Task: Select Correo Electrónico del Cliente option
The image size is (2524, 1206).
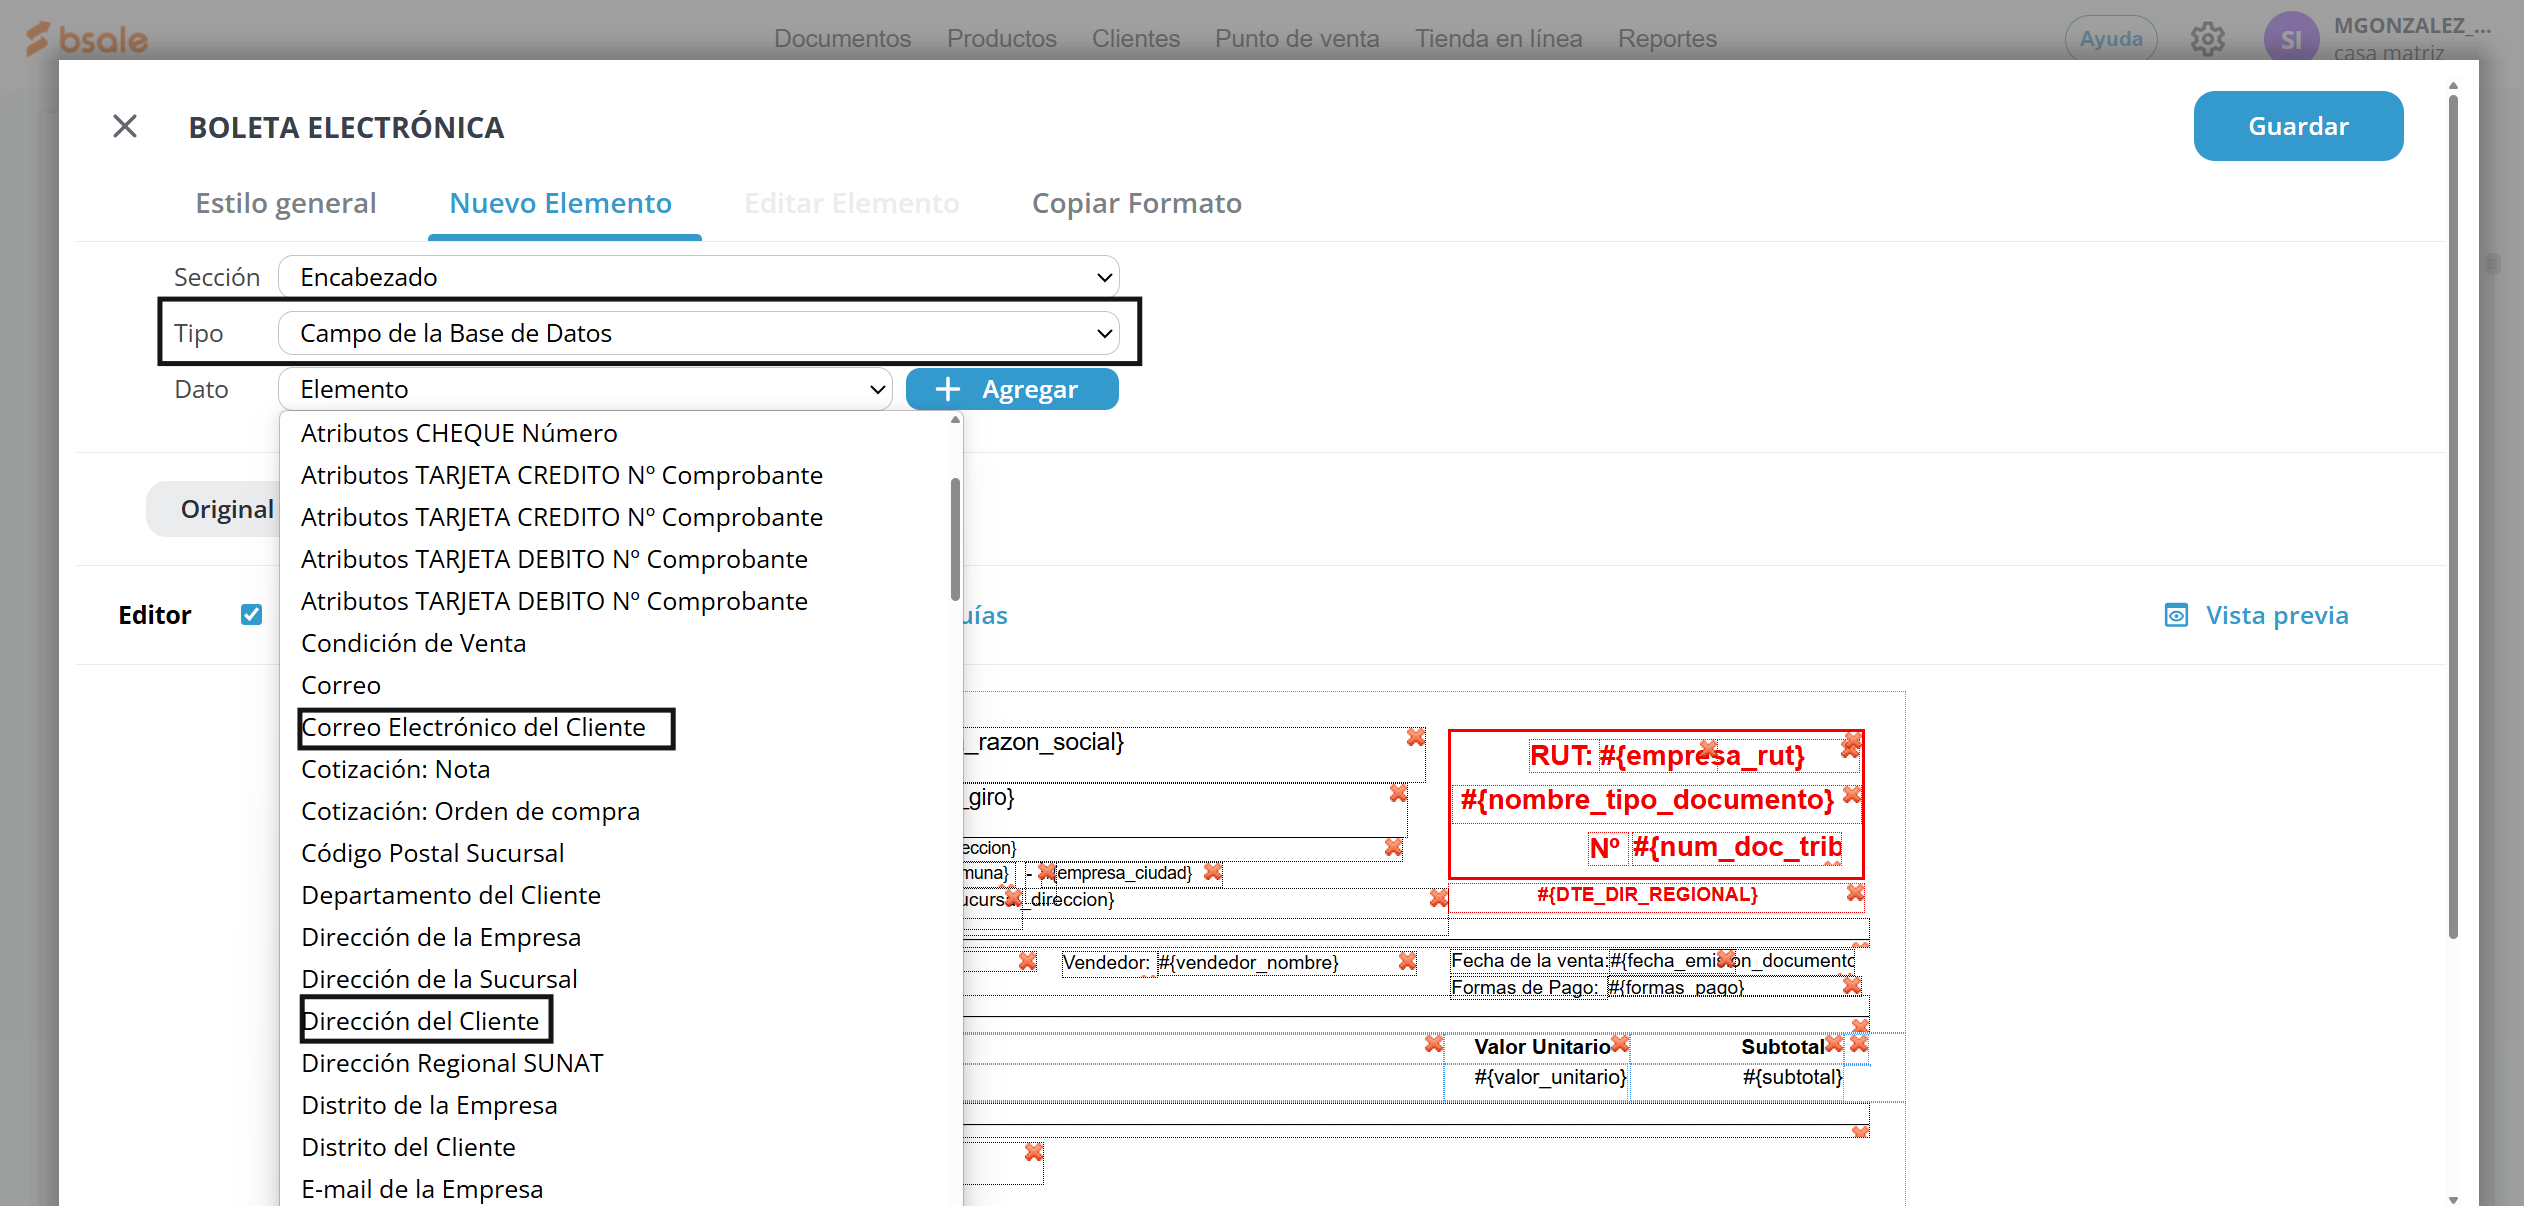Action: pos(474,727)
